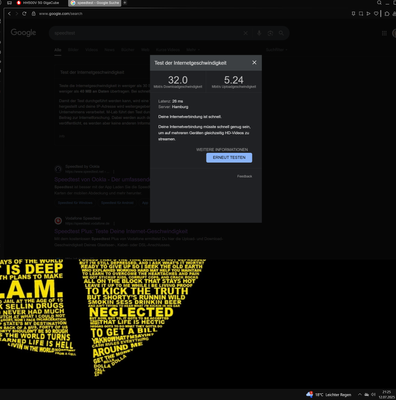Expand the Mehr dropdown in search tabs

coord(193,50)
